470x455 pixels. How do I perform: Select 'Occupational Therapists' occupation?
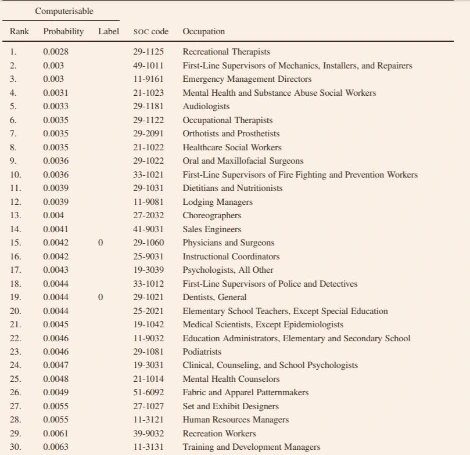[228, 120]
